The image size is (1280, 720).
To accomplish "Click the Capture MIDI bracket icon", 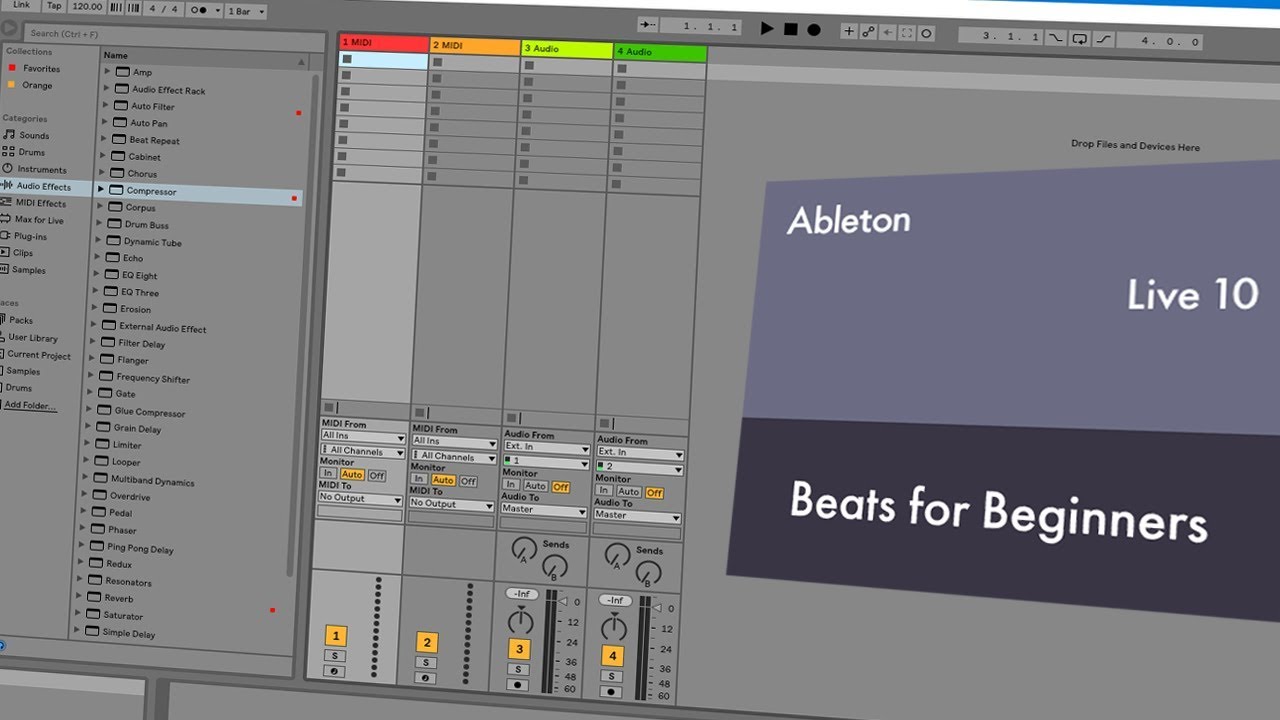I will 906,33.
